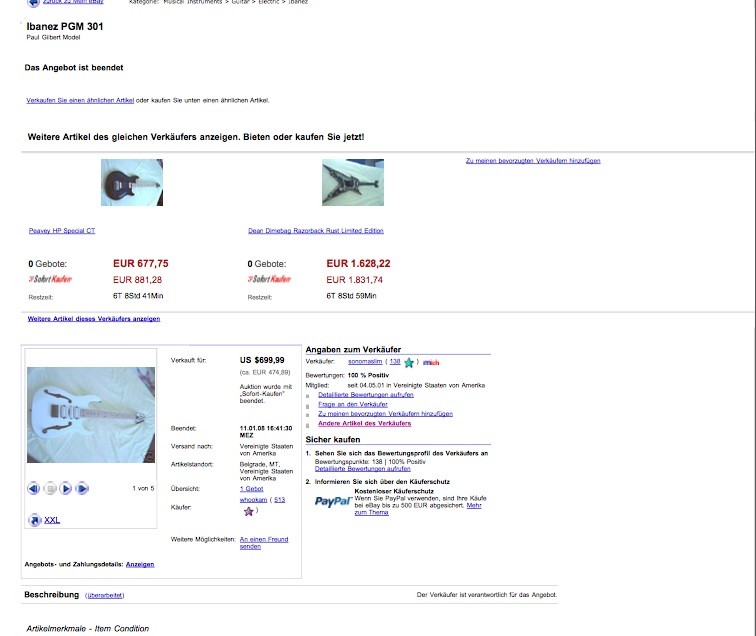Play the photo slideshow
756x636 pixels.
66,488
